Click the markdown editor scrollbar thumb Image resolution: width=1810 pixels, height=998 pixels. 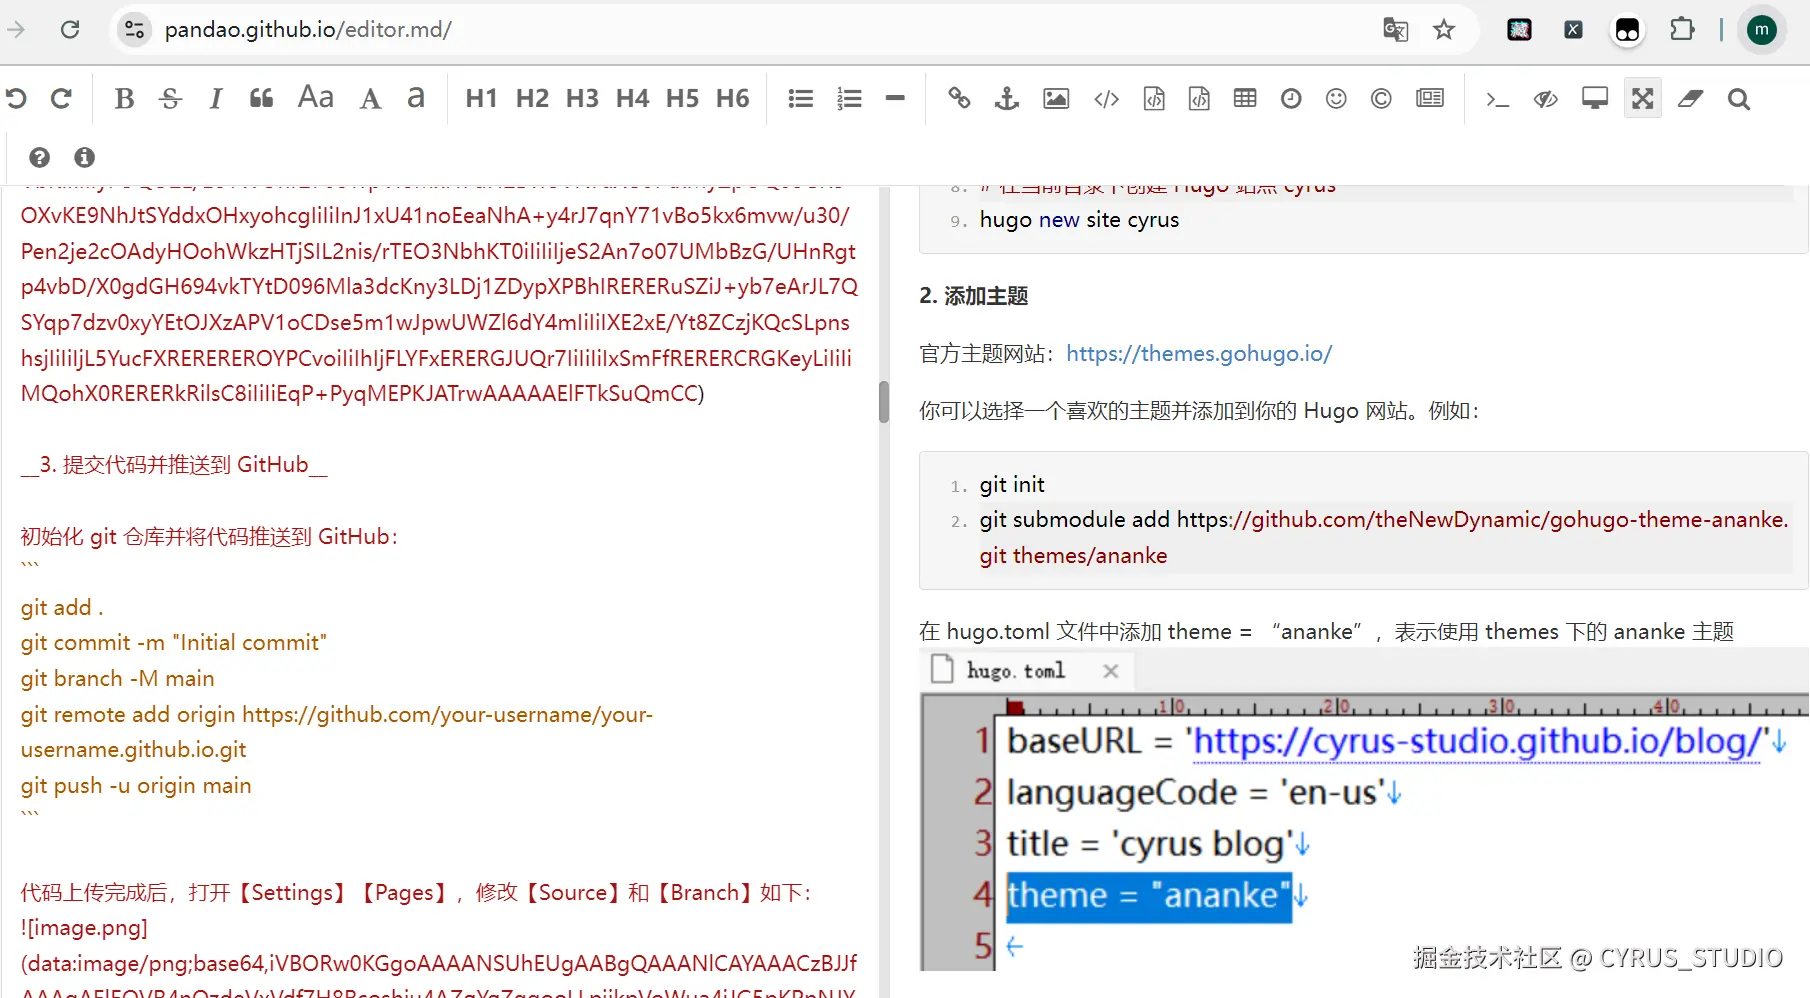(884, 402)
